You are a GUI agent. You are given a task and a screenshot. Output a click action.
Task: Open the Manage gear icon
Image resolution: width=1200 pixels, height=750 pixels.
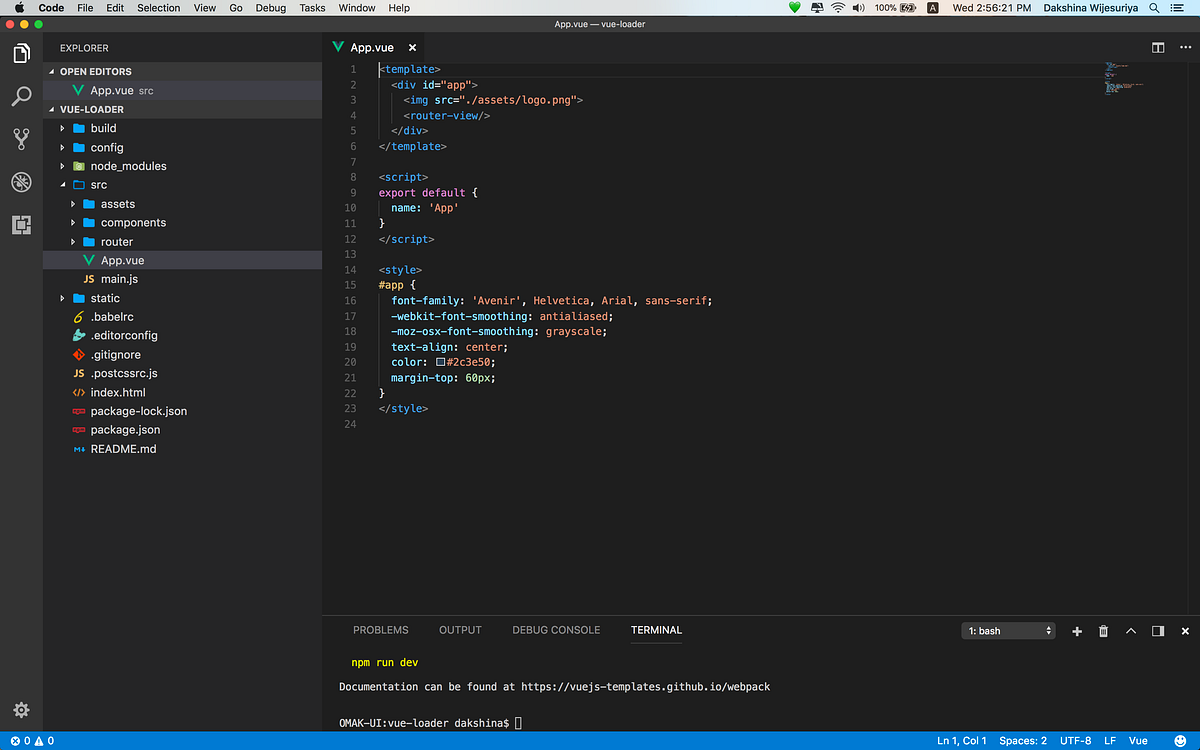coord(21,710)
